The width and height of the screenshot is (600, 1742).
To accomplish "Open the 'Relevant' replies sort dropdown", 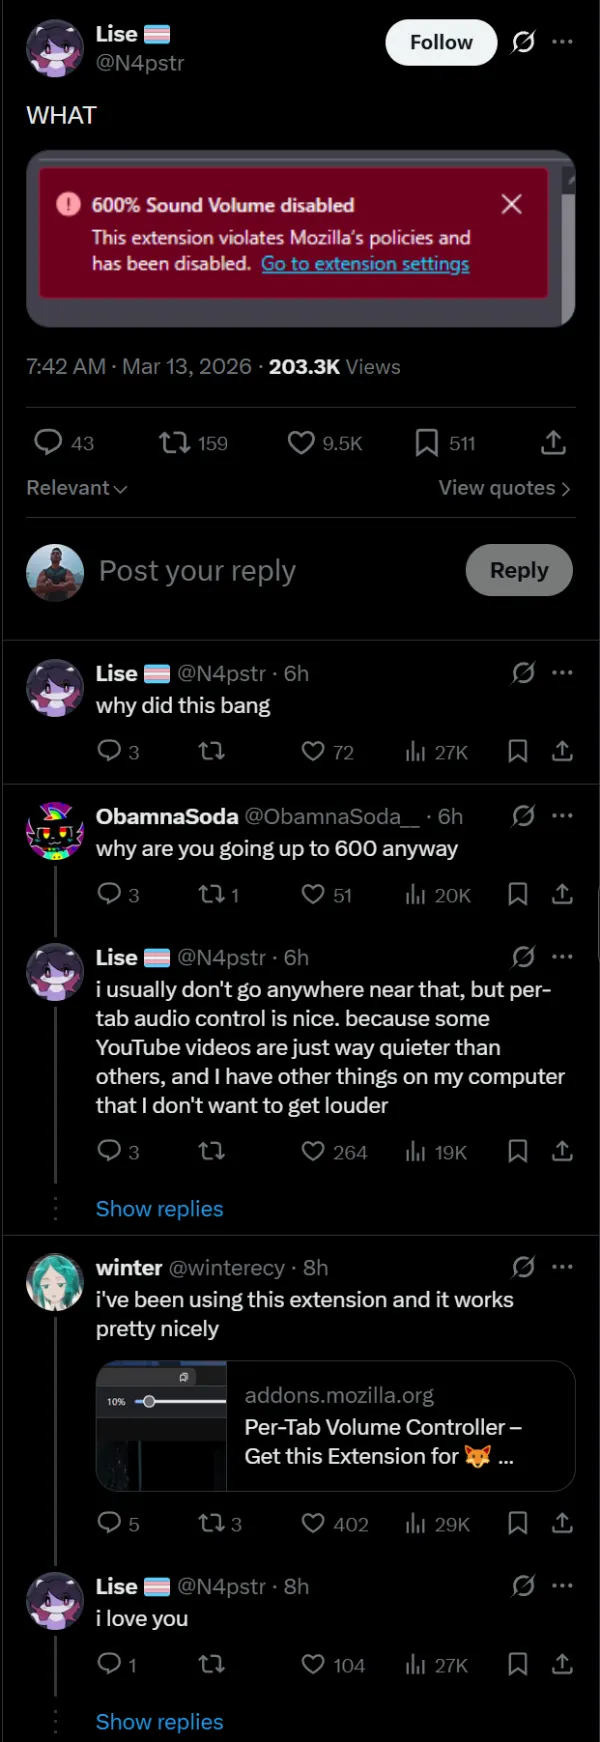I will tap(76, 488).
